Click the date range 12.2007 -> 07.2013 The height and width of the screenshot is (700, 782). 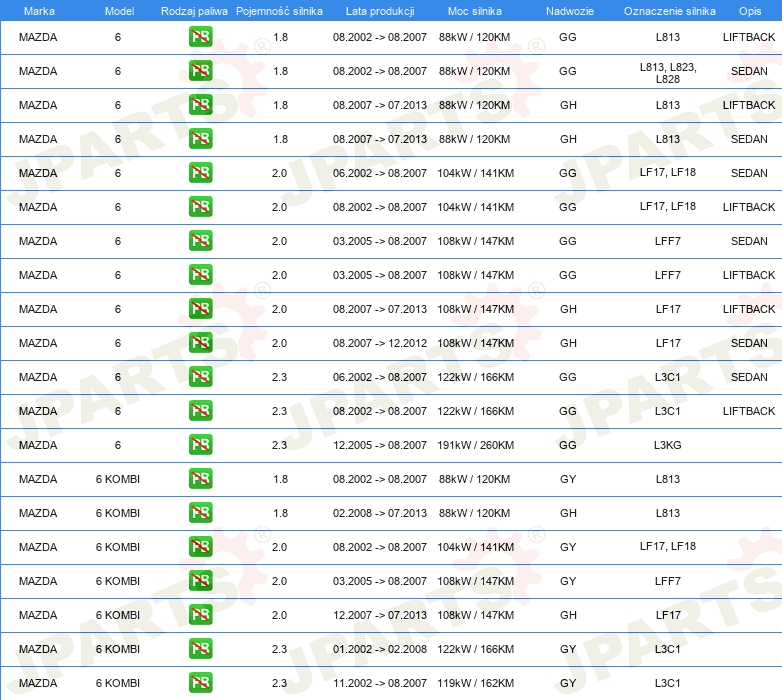(x=380, y=615)
